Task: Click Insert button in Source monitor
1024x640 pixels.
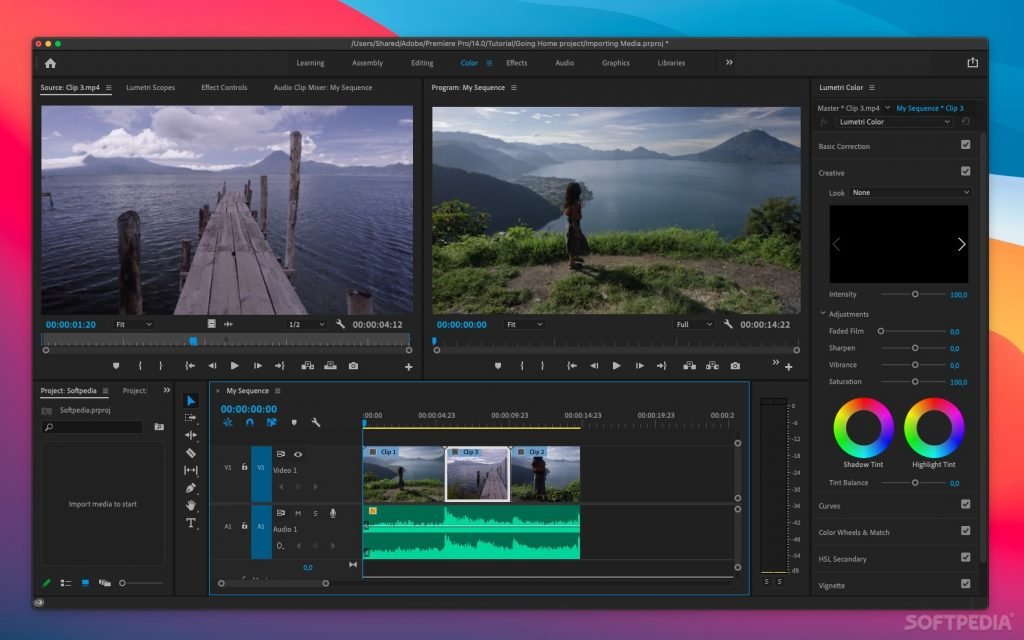Action: tap(308, 366)
